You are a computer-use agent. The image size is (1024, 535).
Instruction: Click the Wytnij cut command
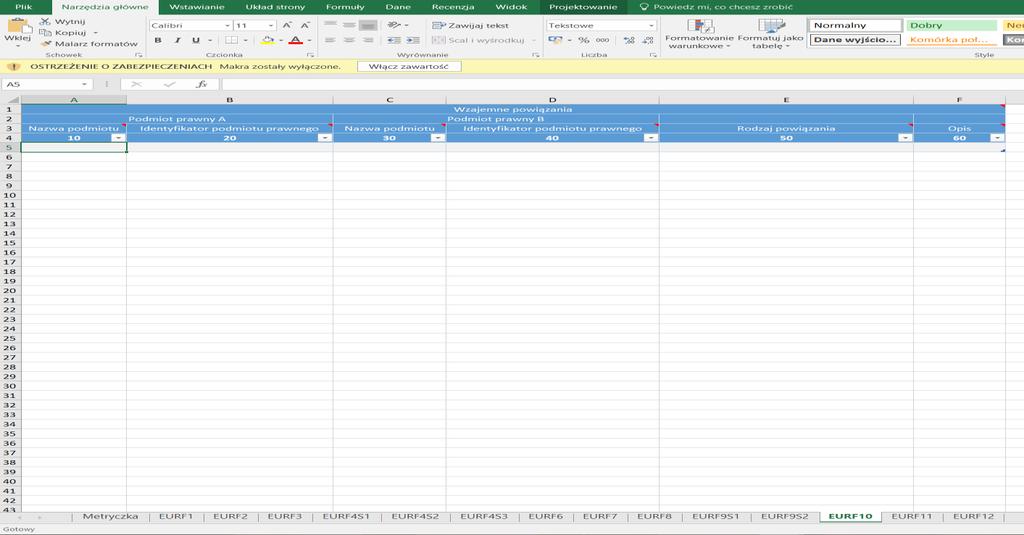coord(63,22)
